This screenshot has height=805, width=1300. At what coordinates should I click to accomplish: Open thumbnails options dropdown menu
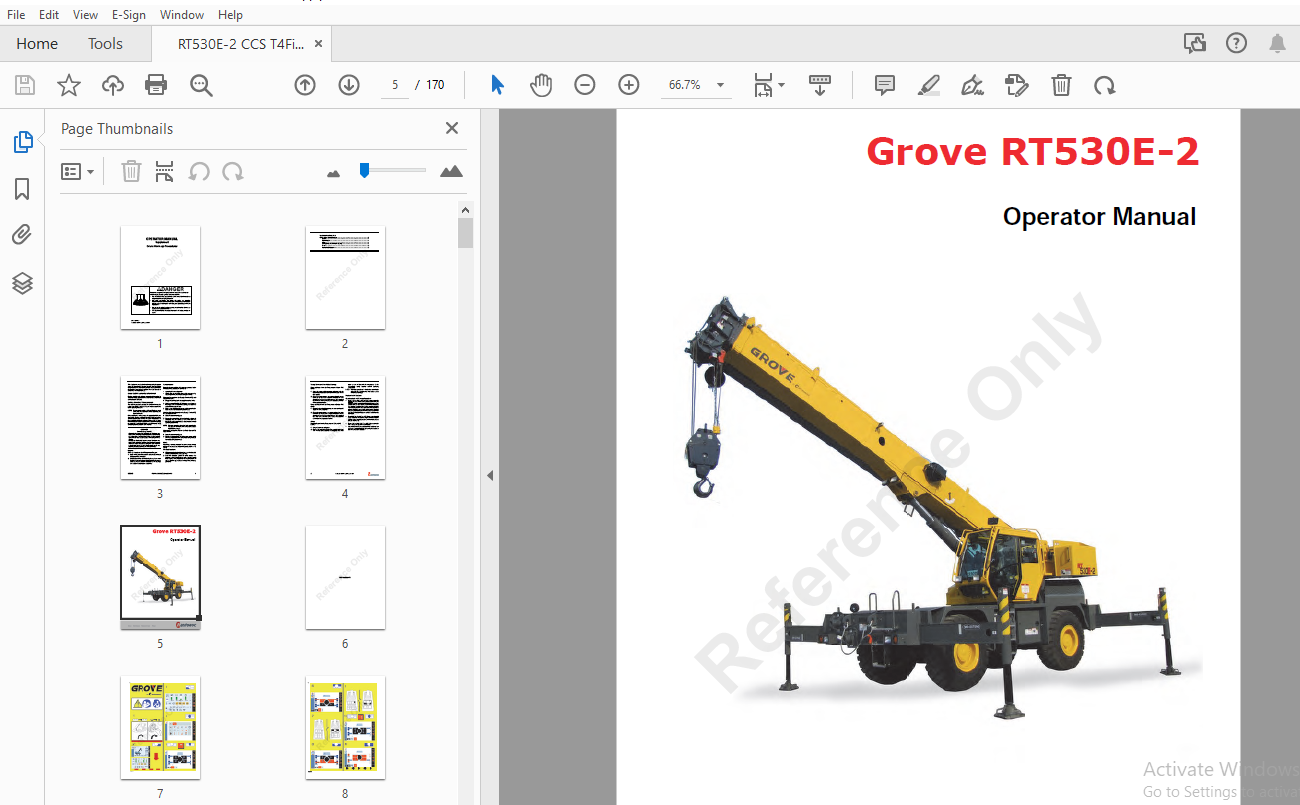coord(77,171)
